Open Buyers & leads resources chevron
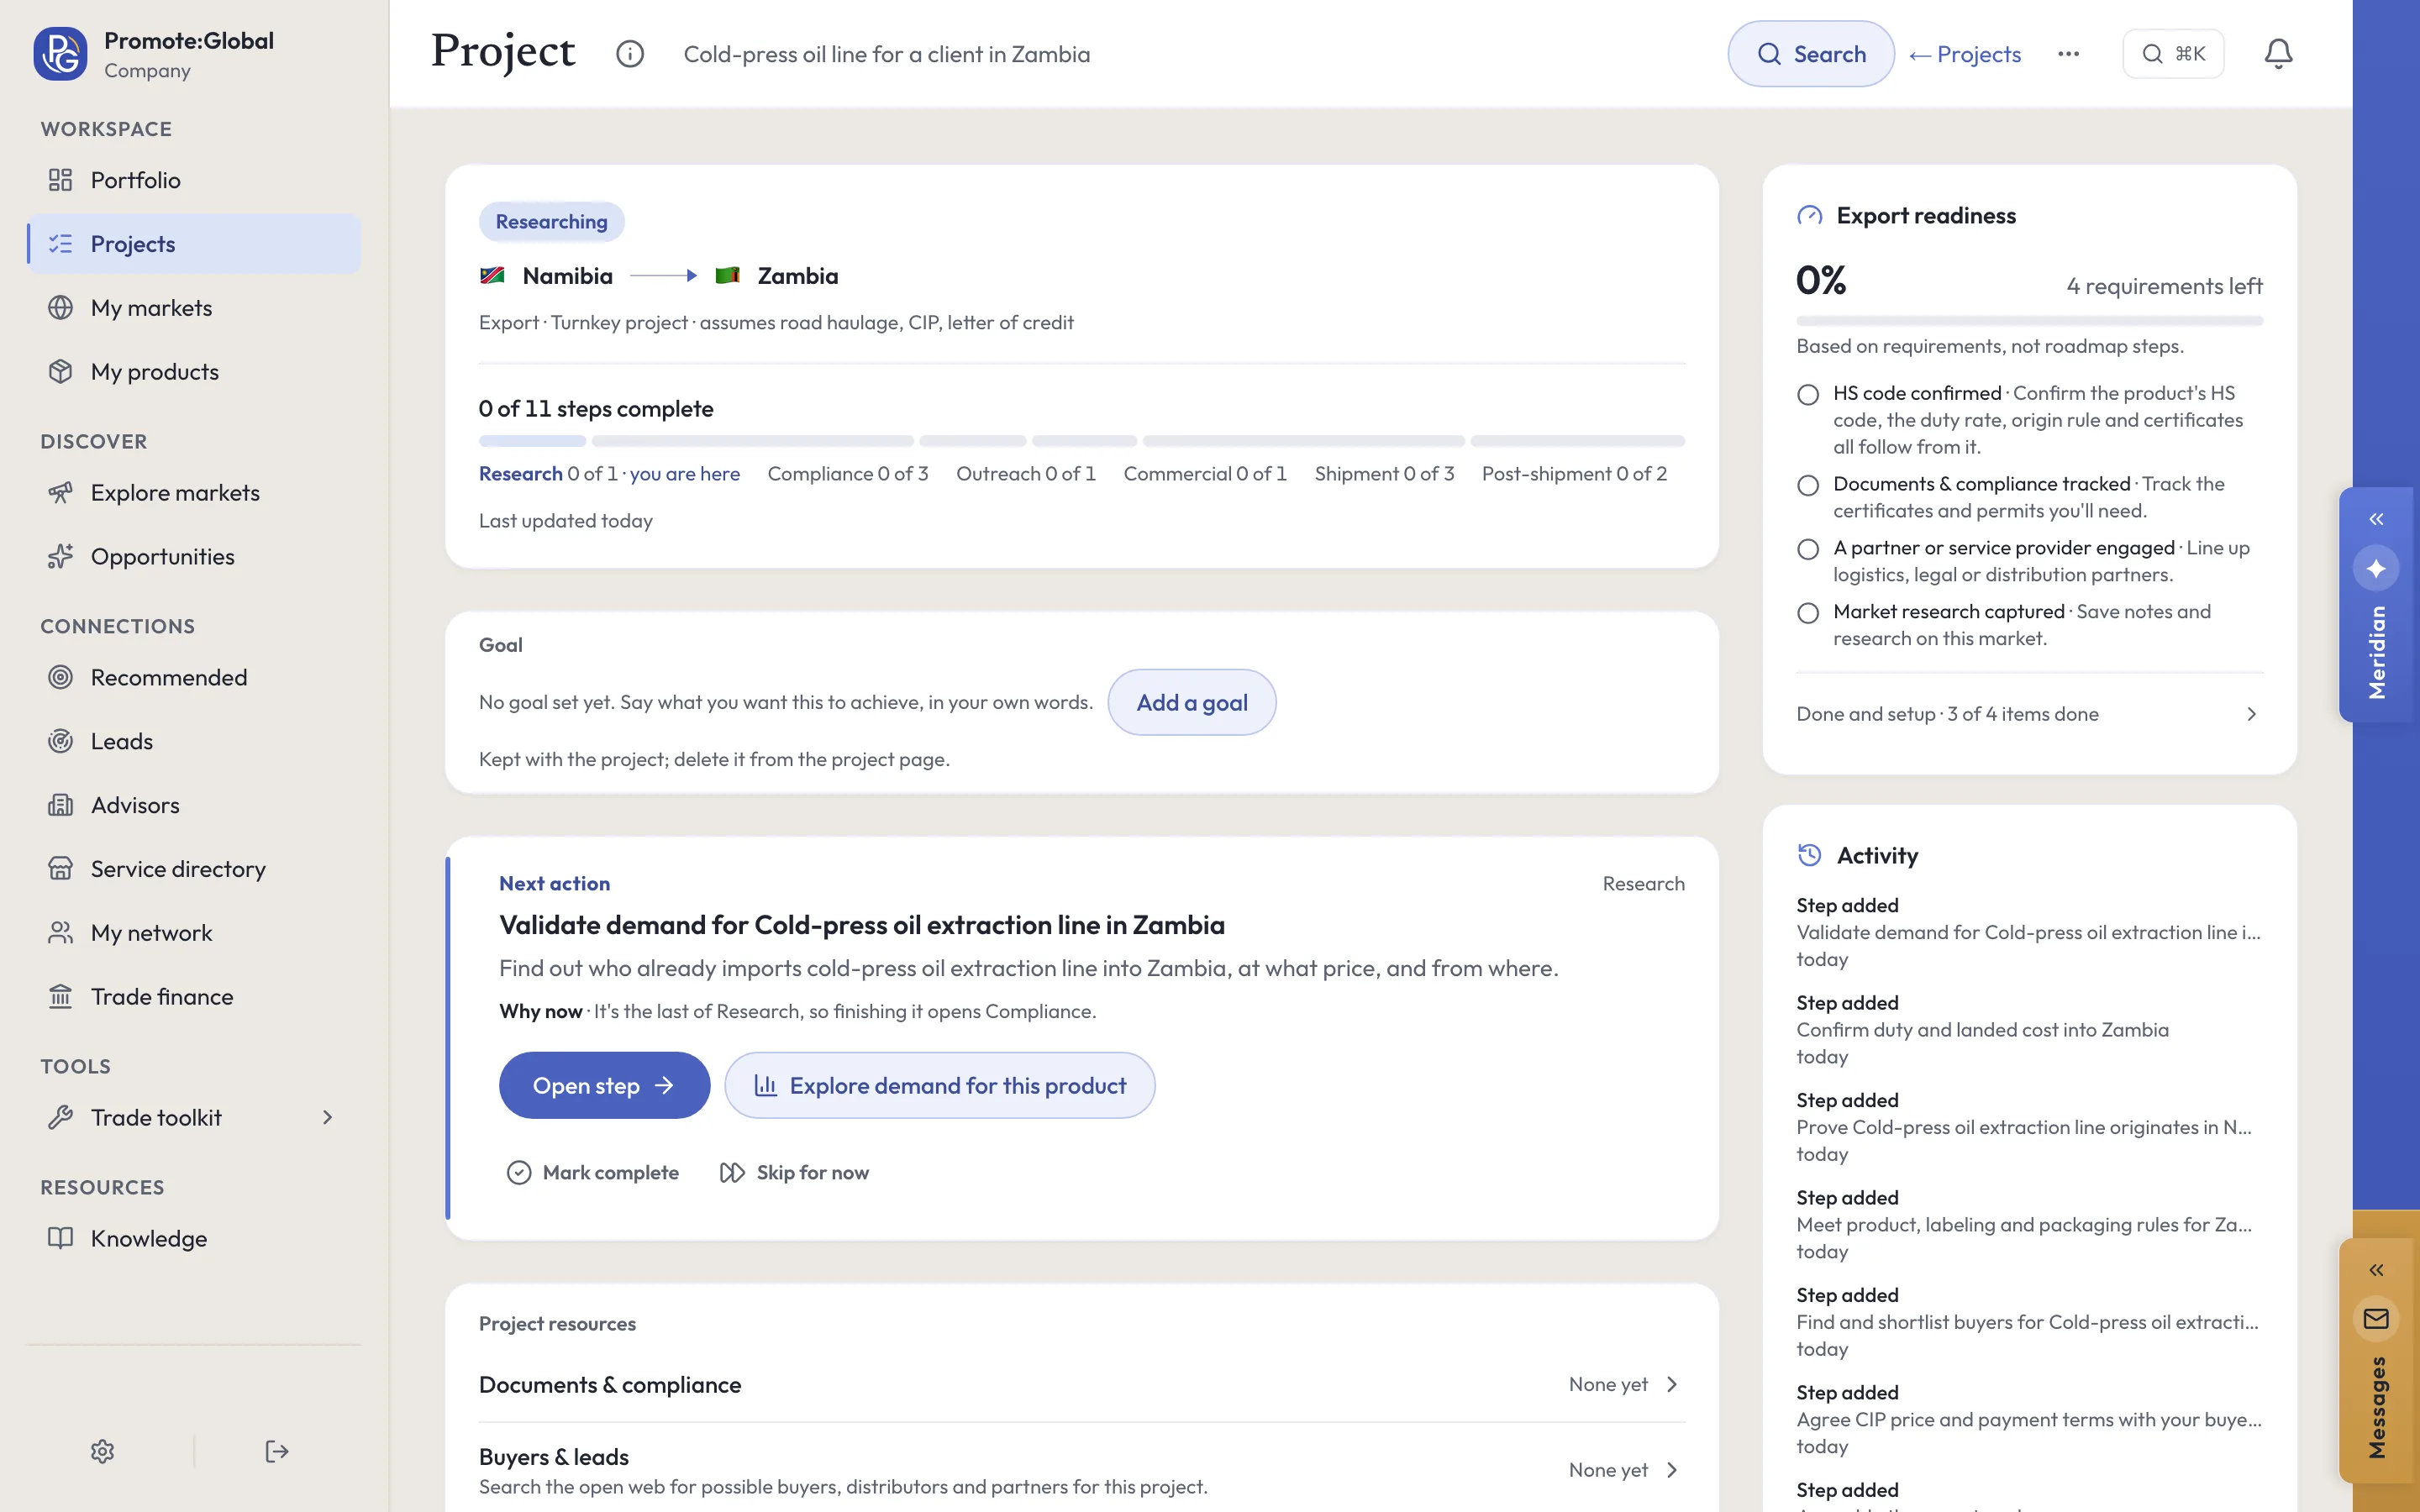 [1672, 1470]
